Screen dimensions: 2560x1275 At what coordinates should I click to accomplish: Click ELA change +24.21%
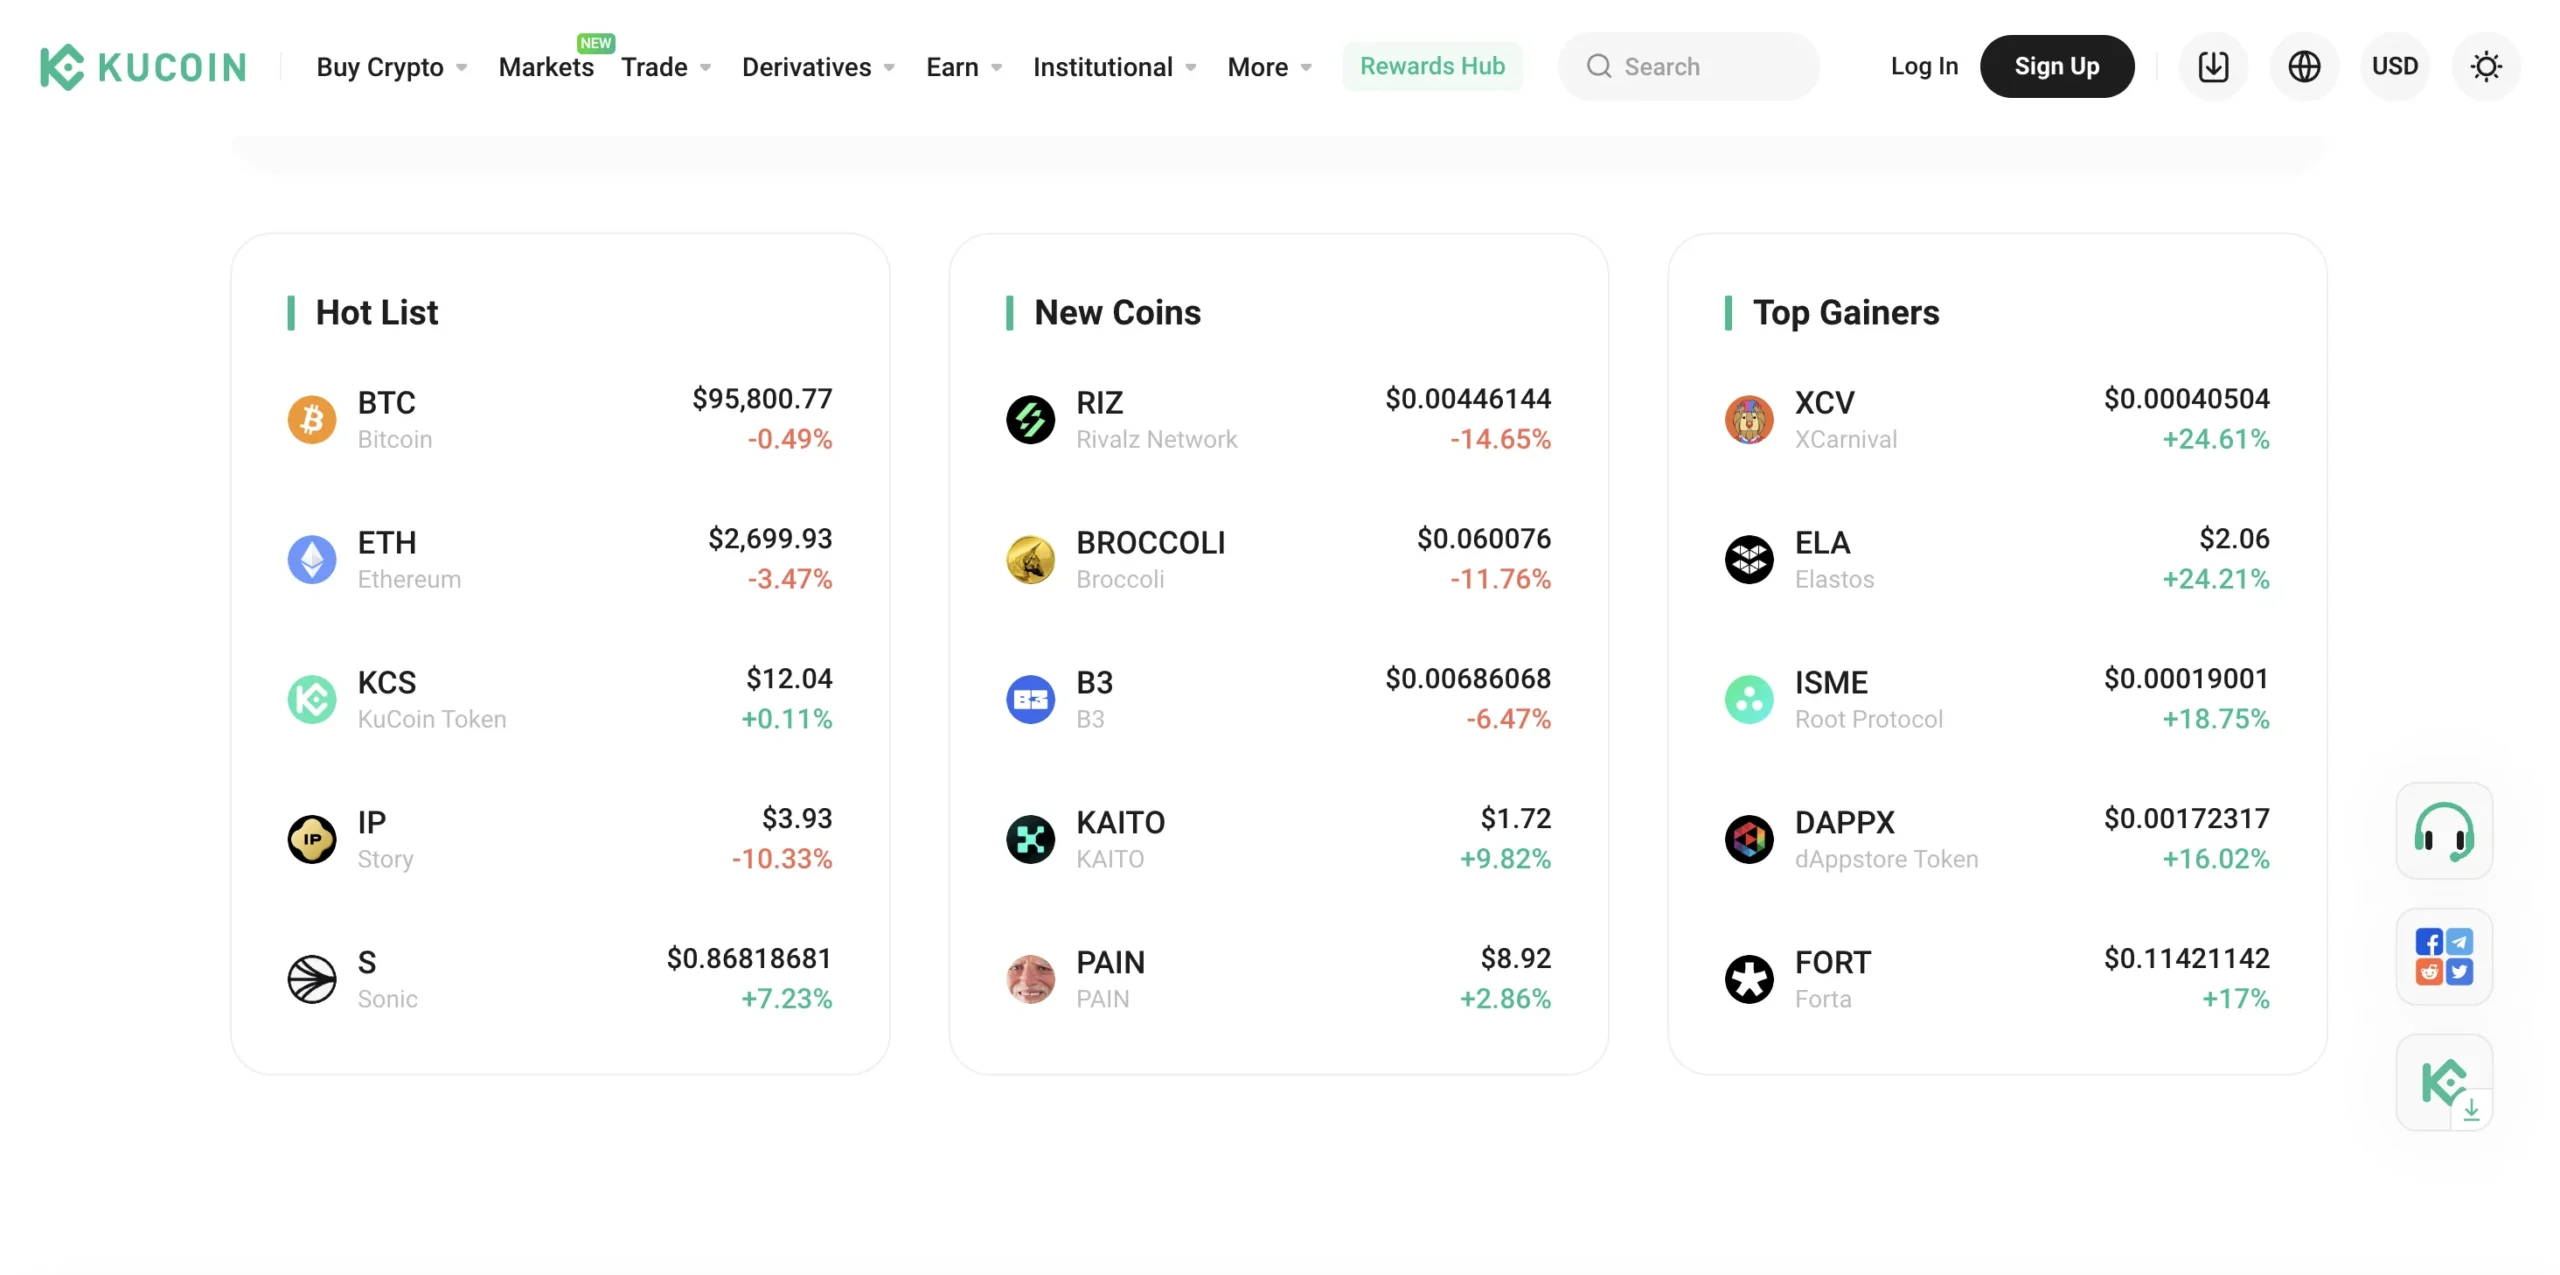(2216, 579)
